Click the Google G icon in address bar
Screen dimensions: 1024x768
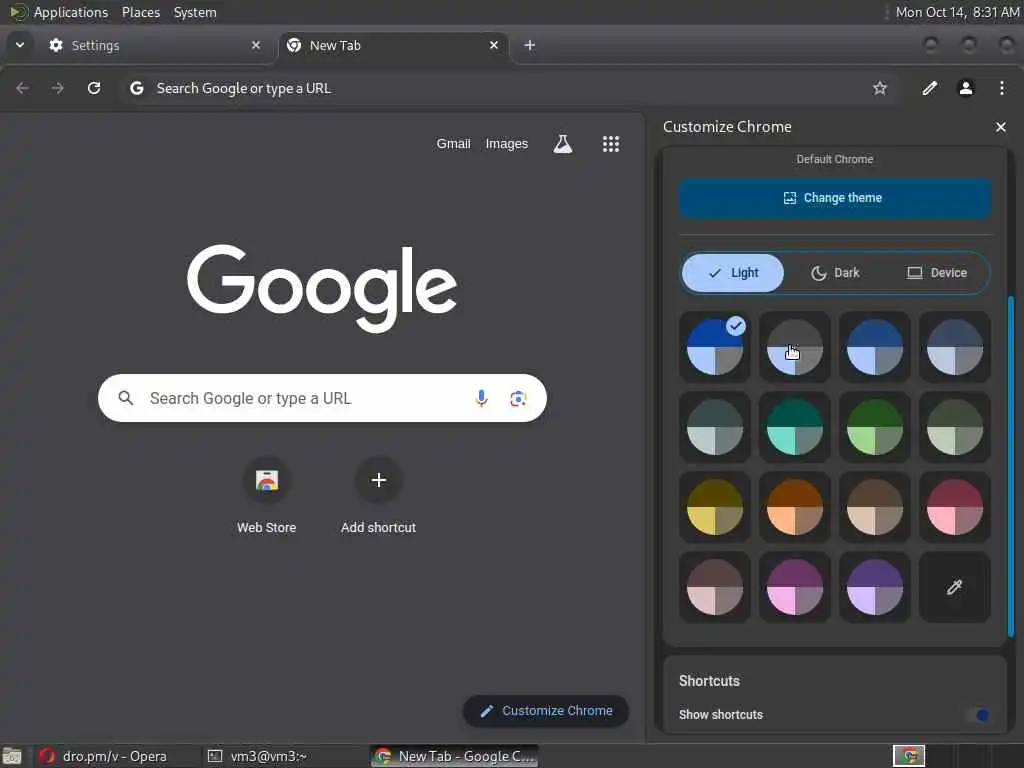coord(136,88)
